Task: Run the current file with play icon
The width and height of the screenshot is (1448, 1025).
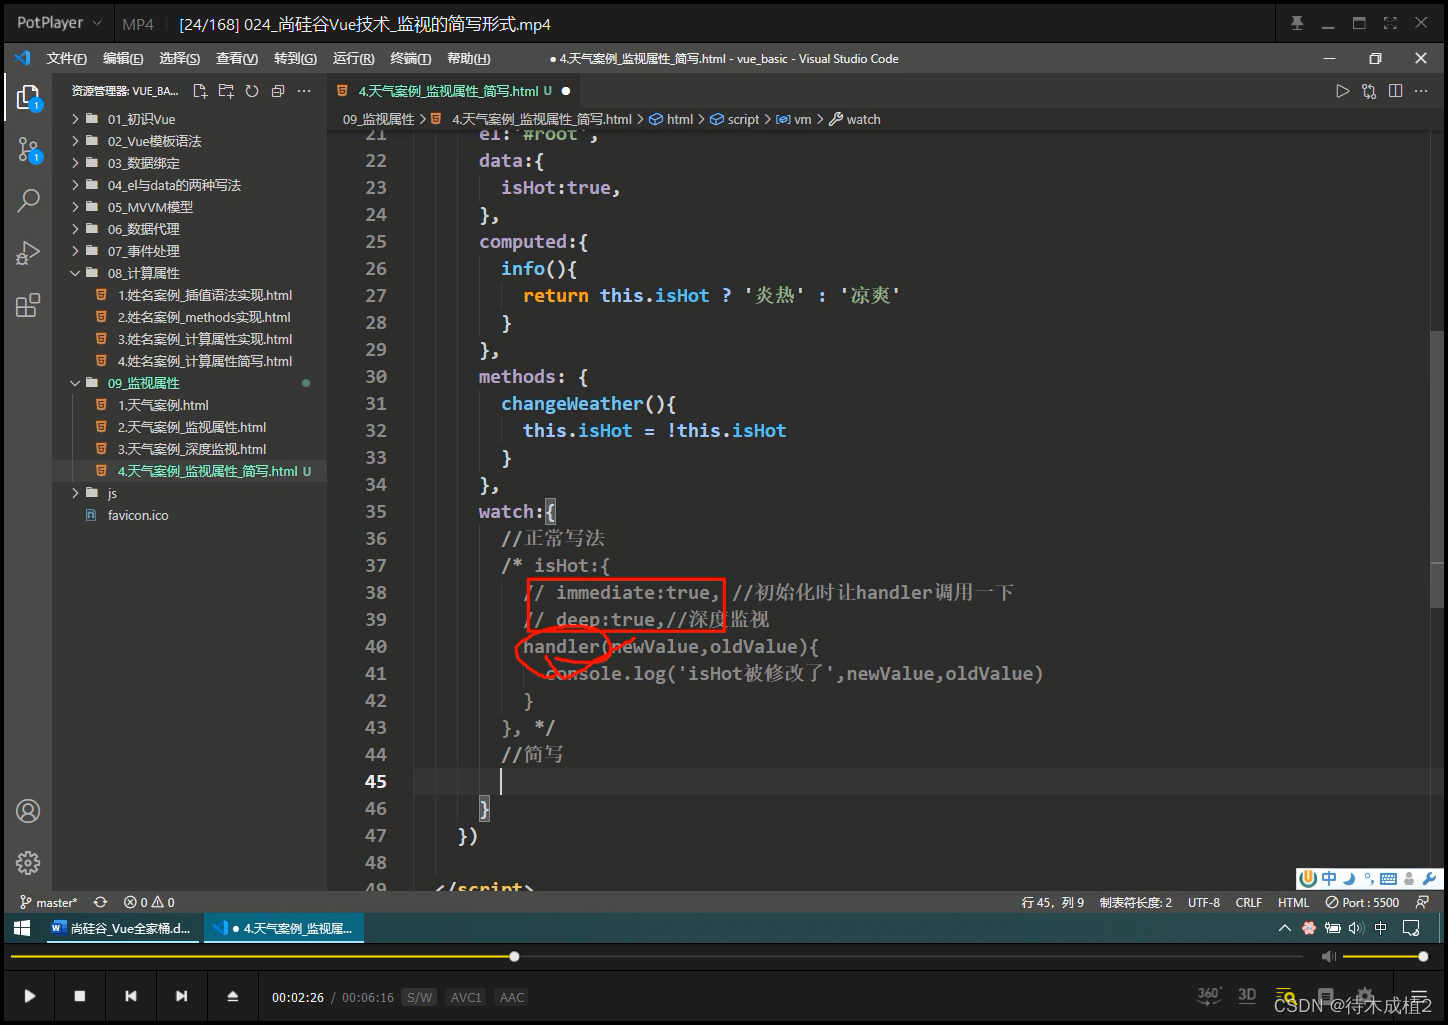Action: (x=1342, y=91)
